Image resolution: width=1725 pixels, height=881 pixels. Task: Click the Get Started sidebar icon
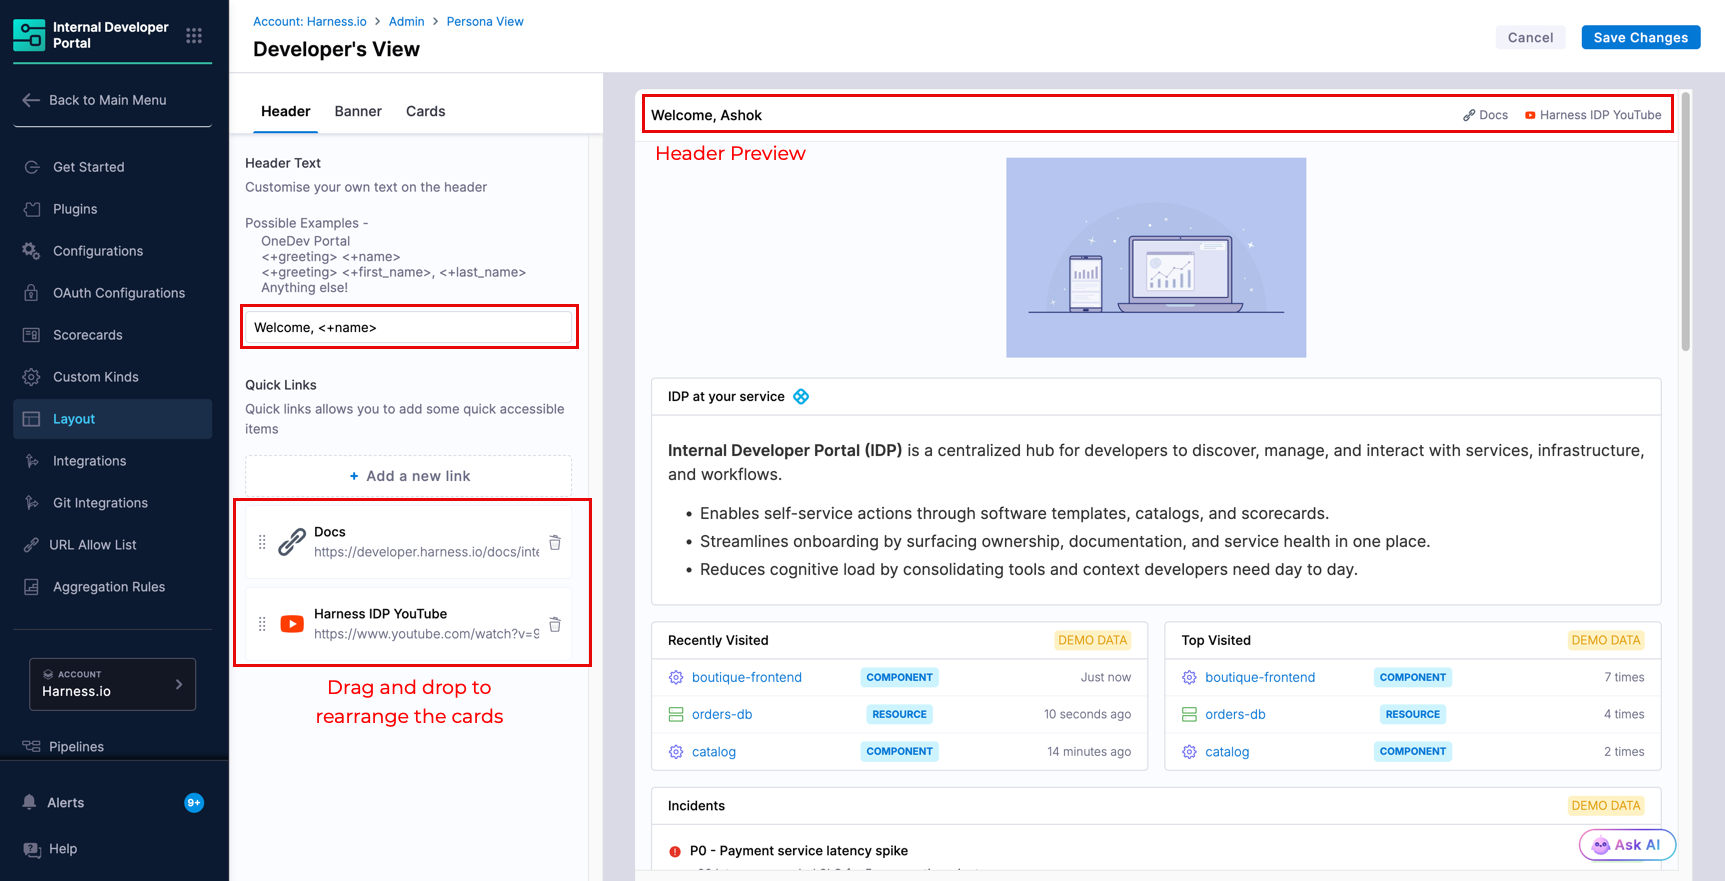point(32,167)
